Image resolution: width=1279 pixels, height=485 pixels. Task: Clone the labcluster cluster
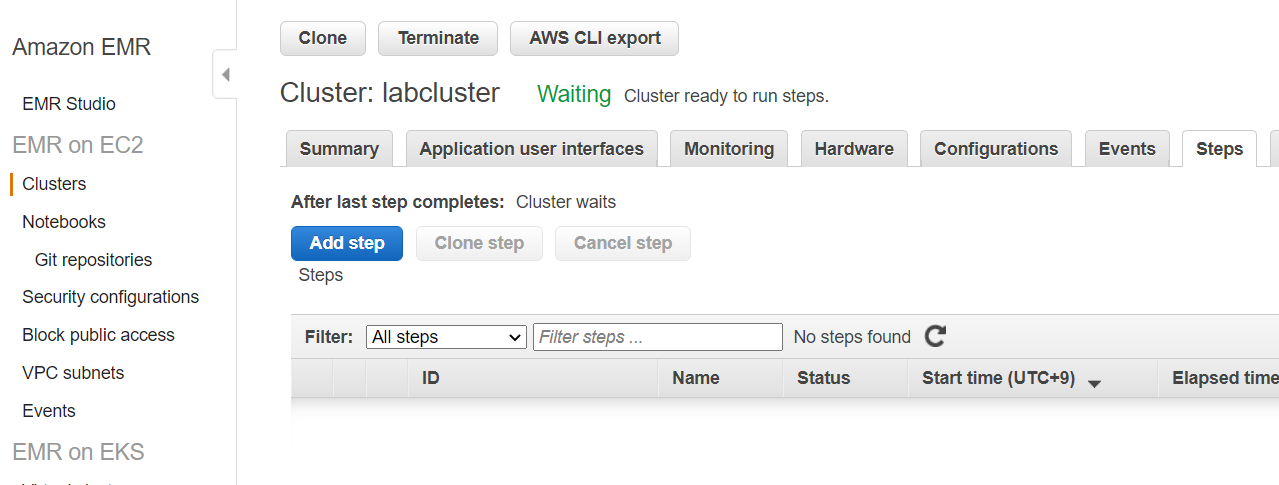tap(323, 38)
